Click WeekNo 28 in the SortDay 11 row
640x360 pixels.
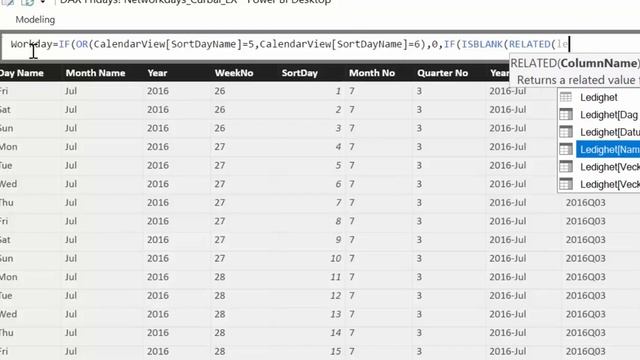pos(220,277)
